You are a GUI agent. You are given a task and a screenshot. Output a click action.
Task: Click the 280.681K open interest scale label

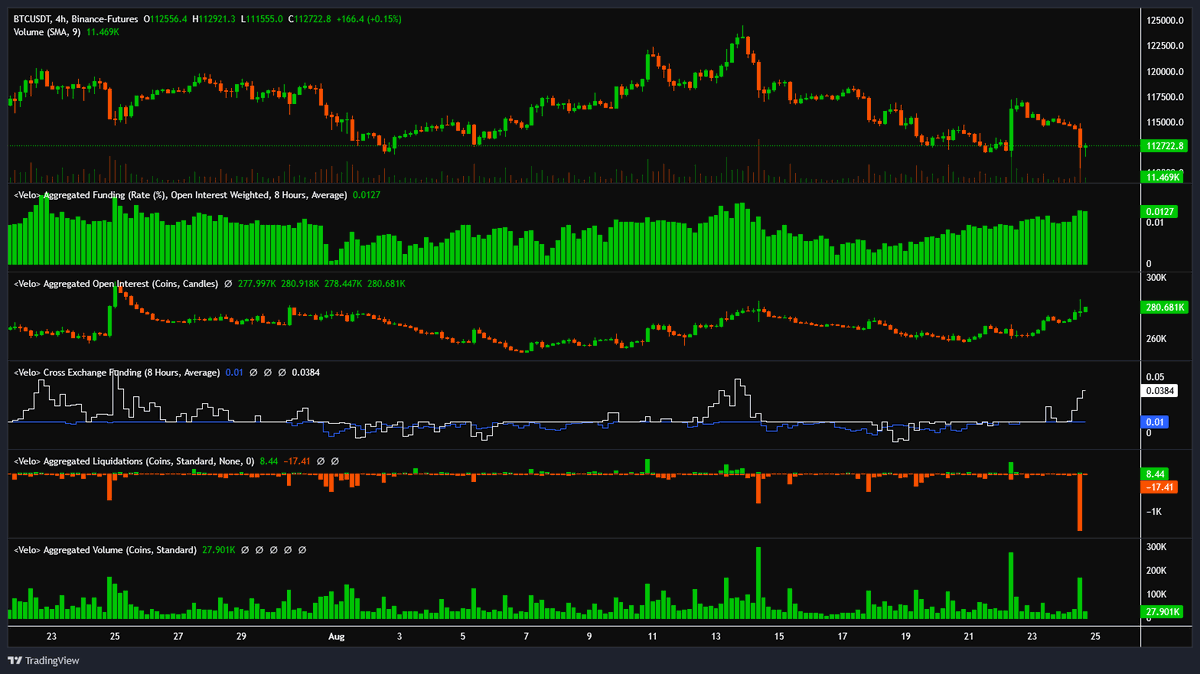(x=1165, y=307)
